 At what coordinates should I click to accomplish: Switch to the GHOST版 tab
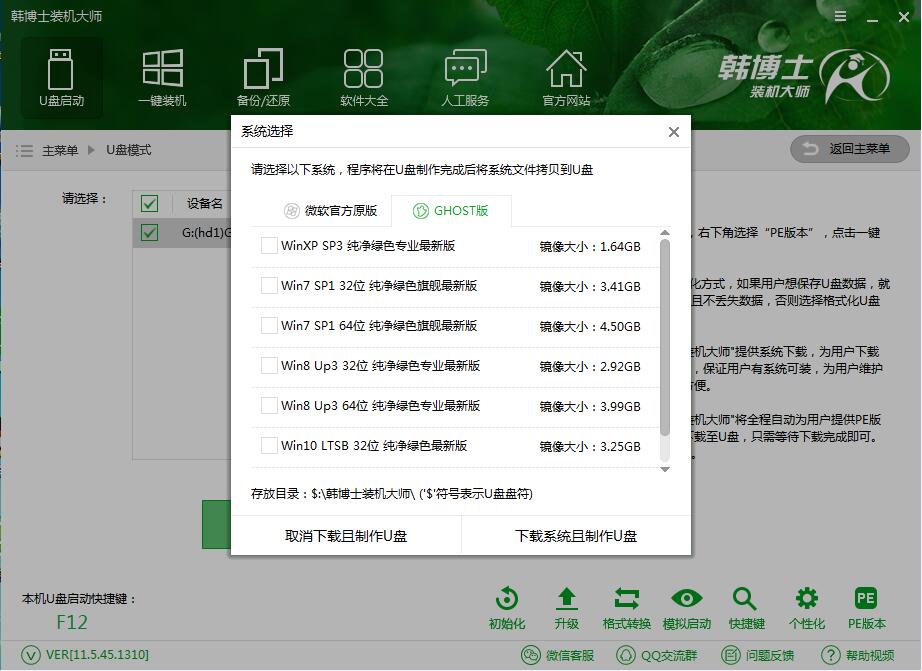(x=451, y=210)
